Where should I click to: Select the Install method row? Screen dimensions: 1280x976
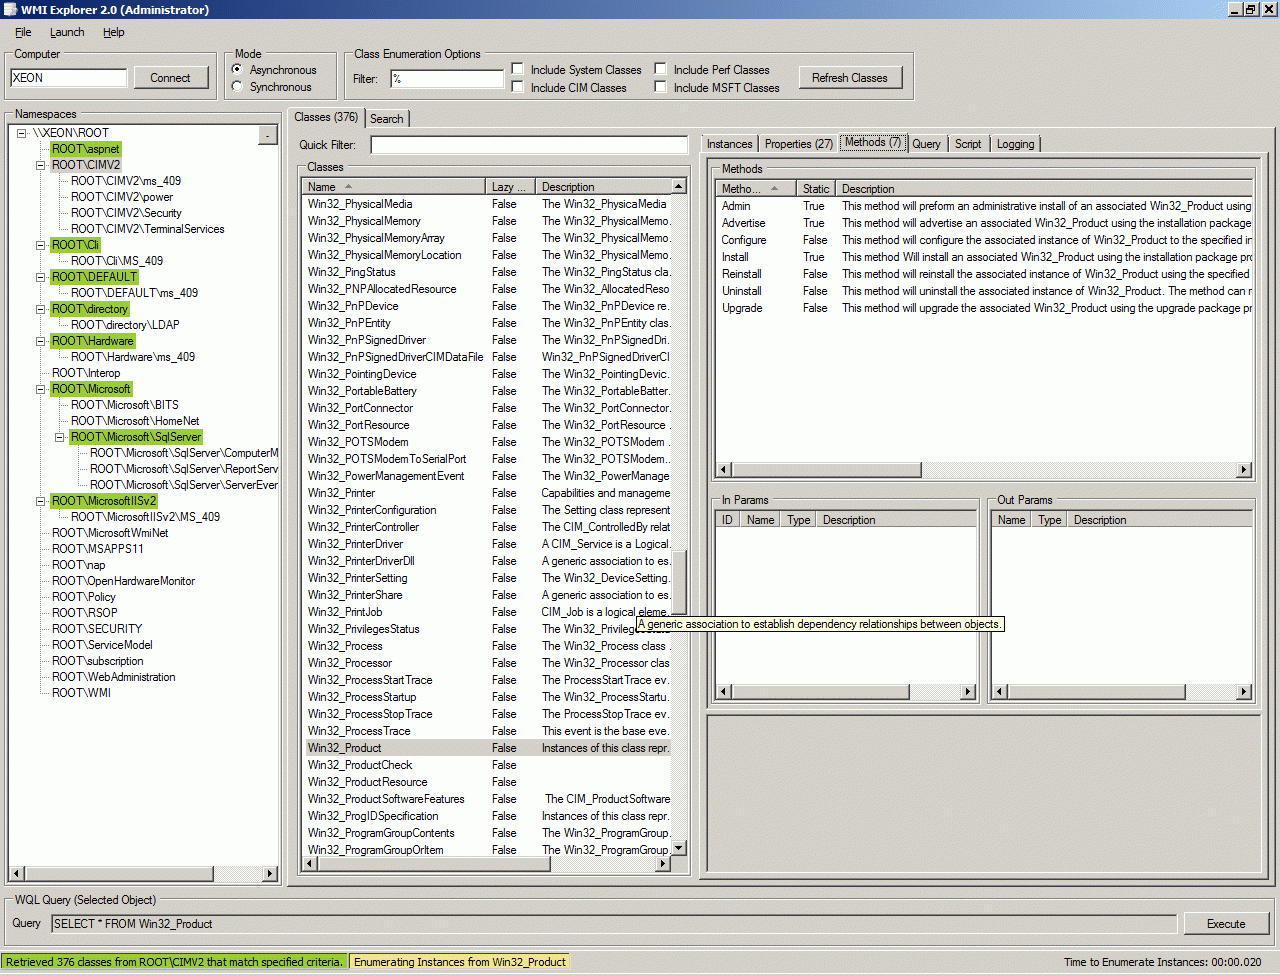pyautogui.click(x=985, y=257)
